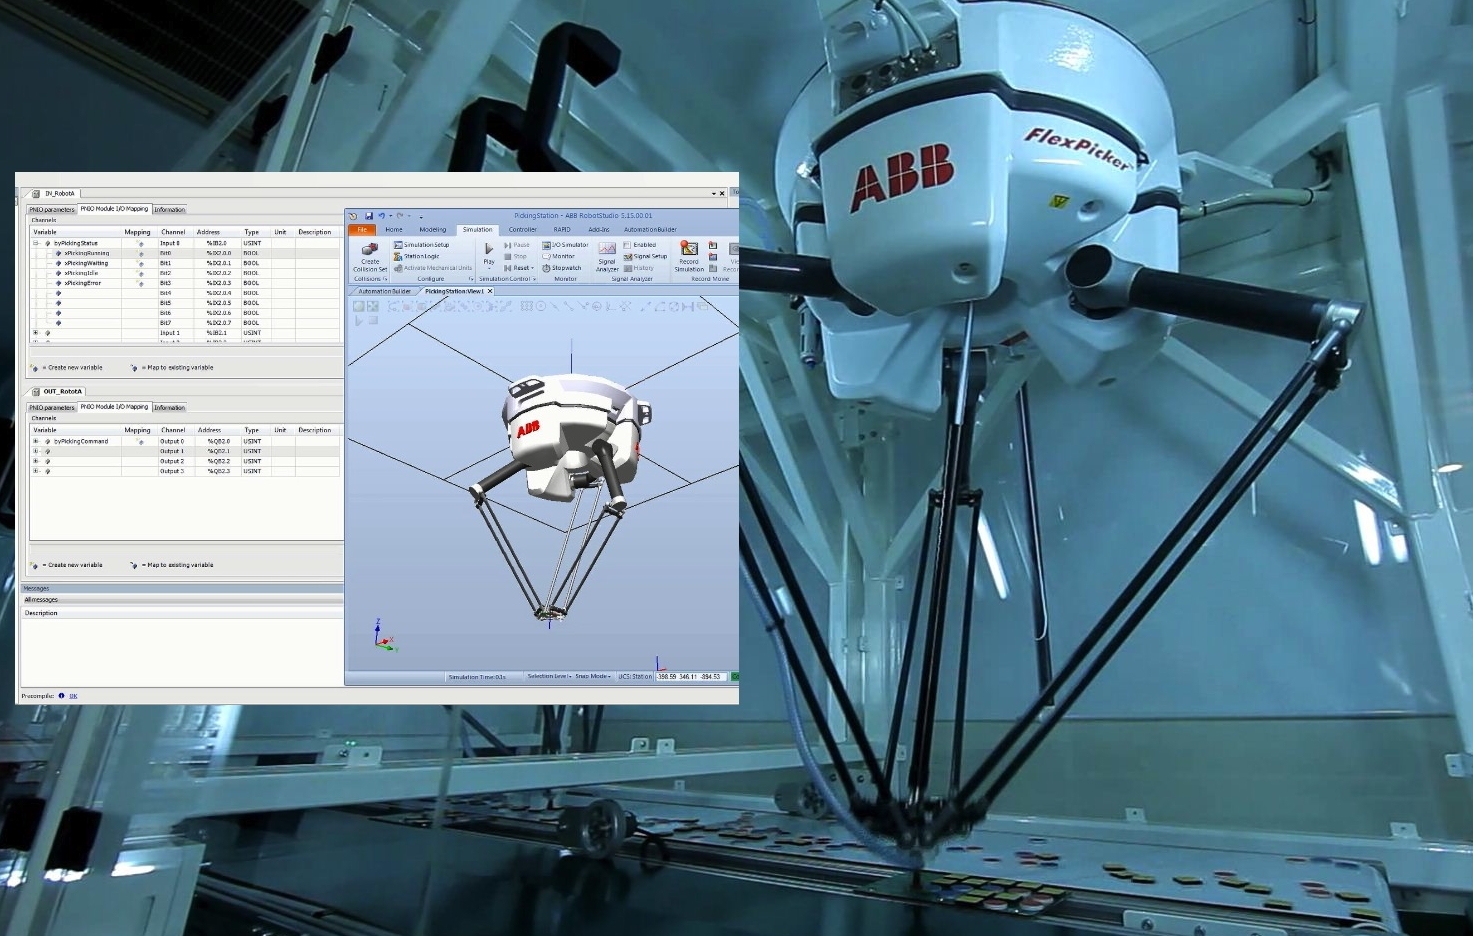Open Simulation Setup
1473x936 pixels.
click(x=422, y=245)
